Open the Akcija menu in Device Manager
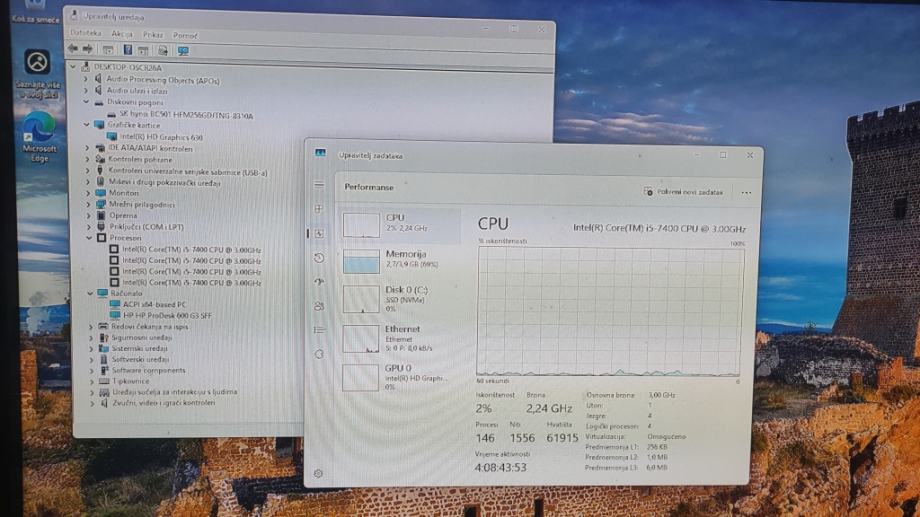This screenshot has width=920, height=517. [x=122, y=34]
